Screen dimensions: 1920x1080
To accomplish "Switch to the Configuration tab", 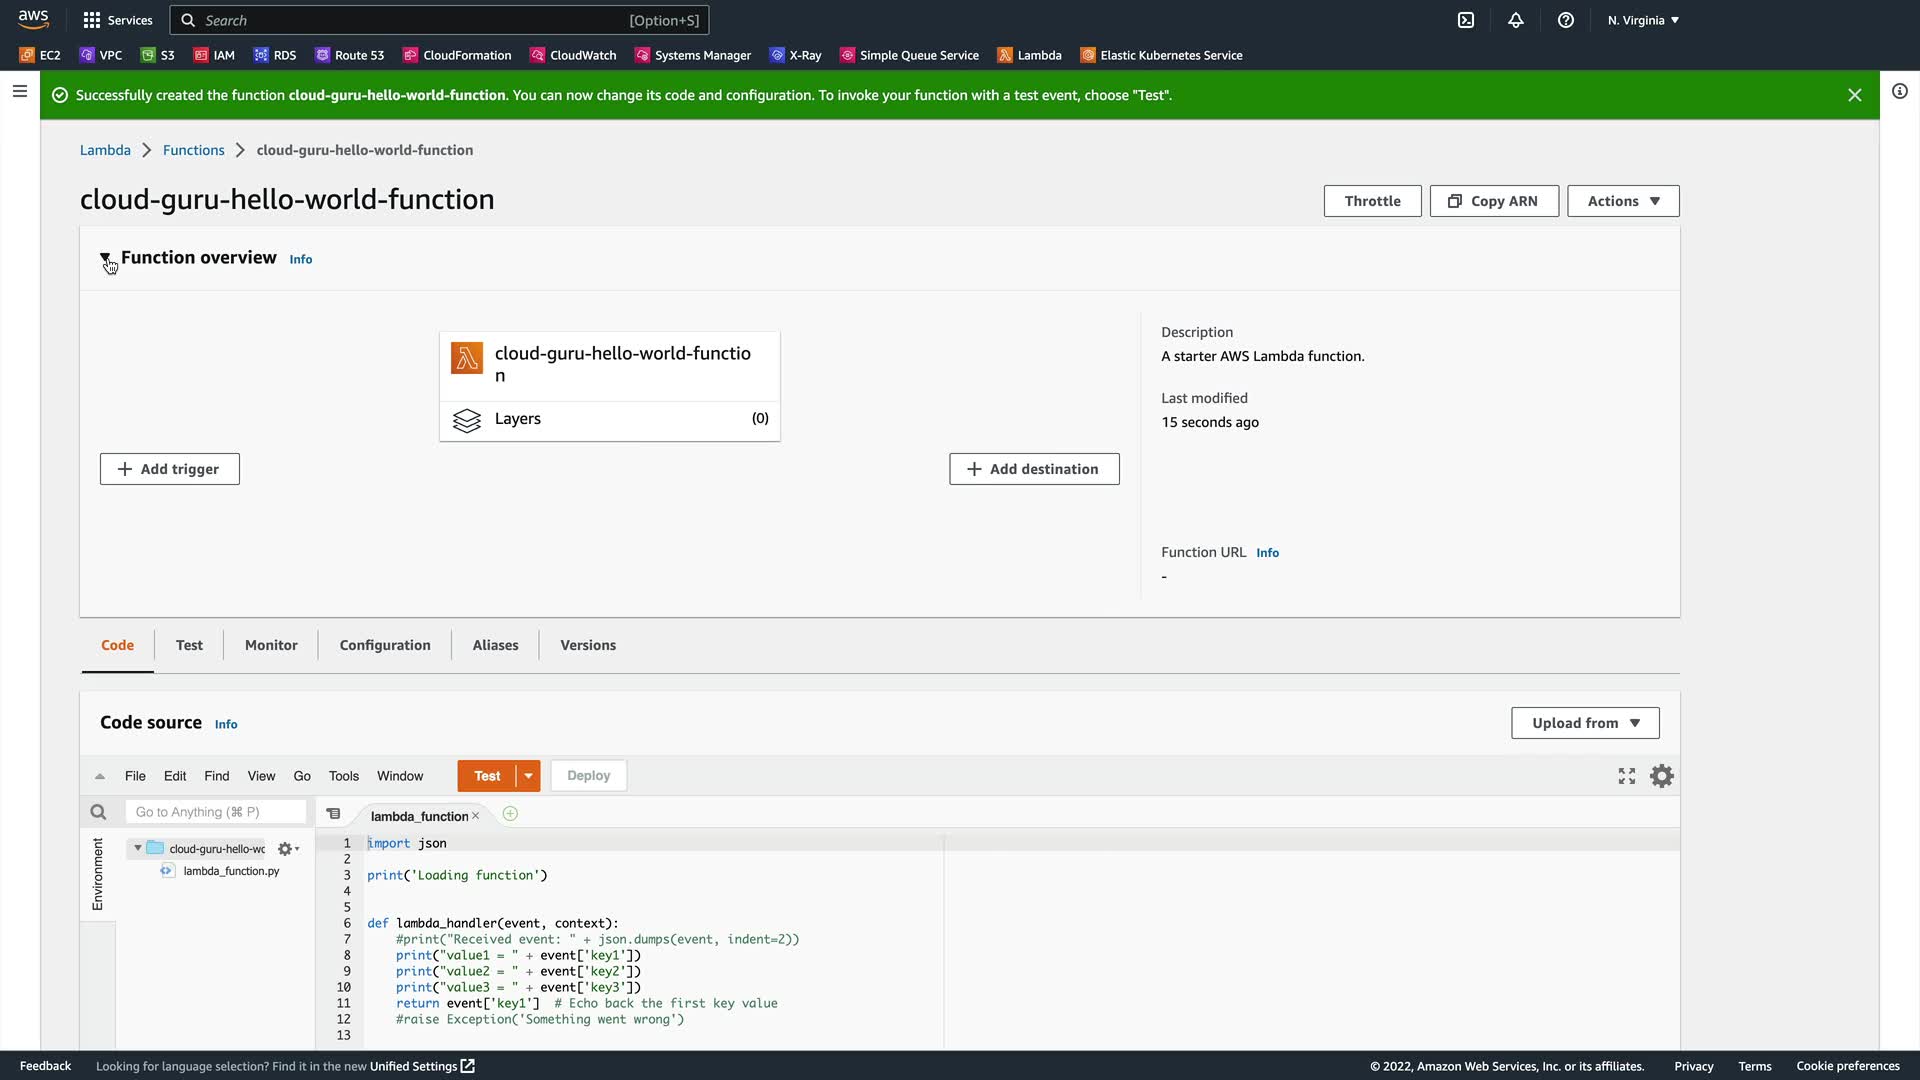I will [x=385, y=645].
